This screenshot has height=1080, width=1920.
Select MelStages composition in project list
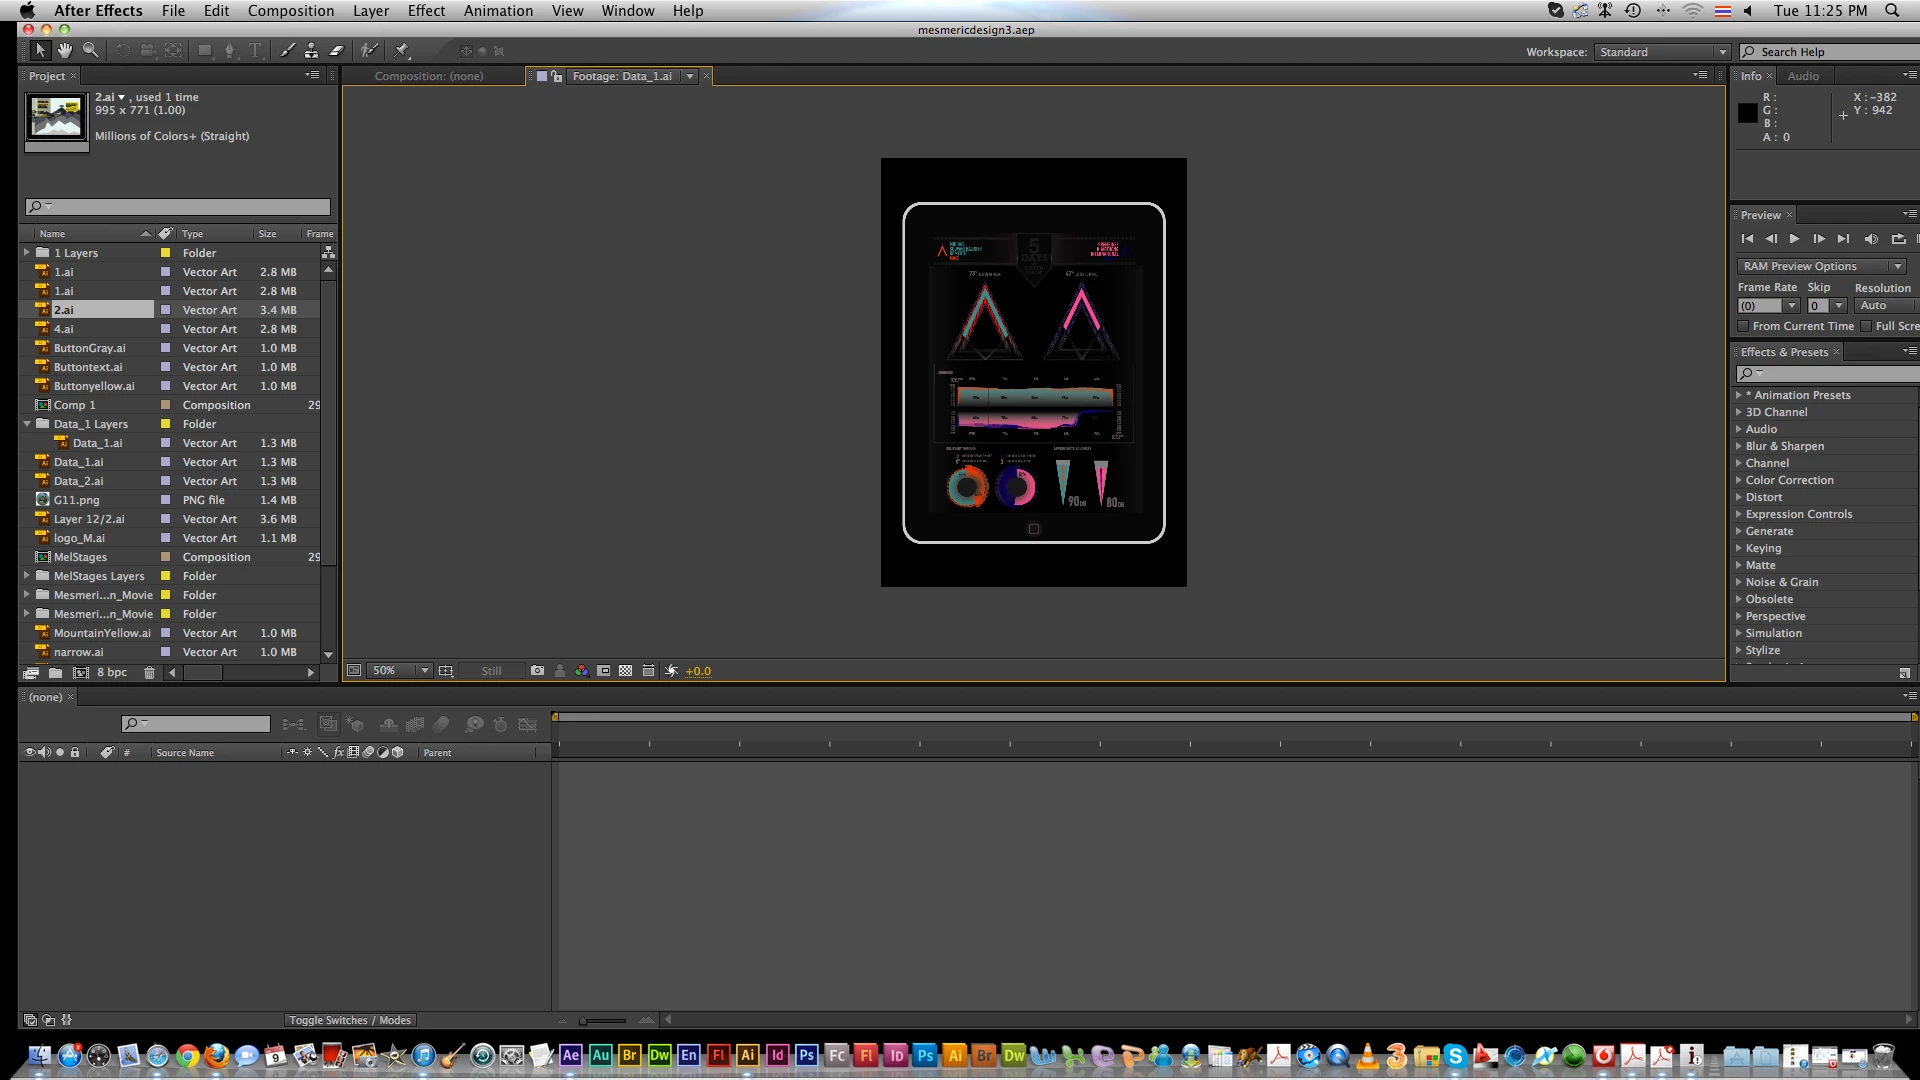(x=80, y=557)
